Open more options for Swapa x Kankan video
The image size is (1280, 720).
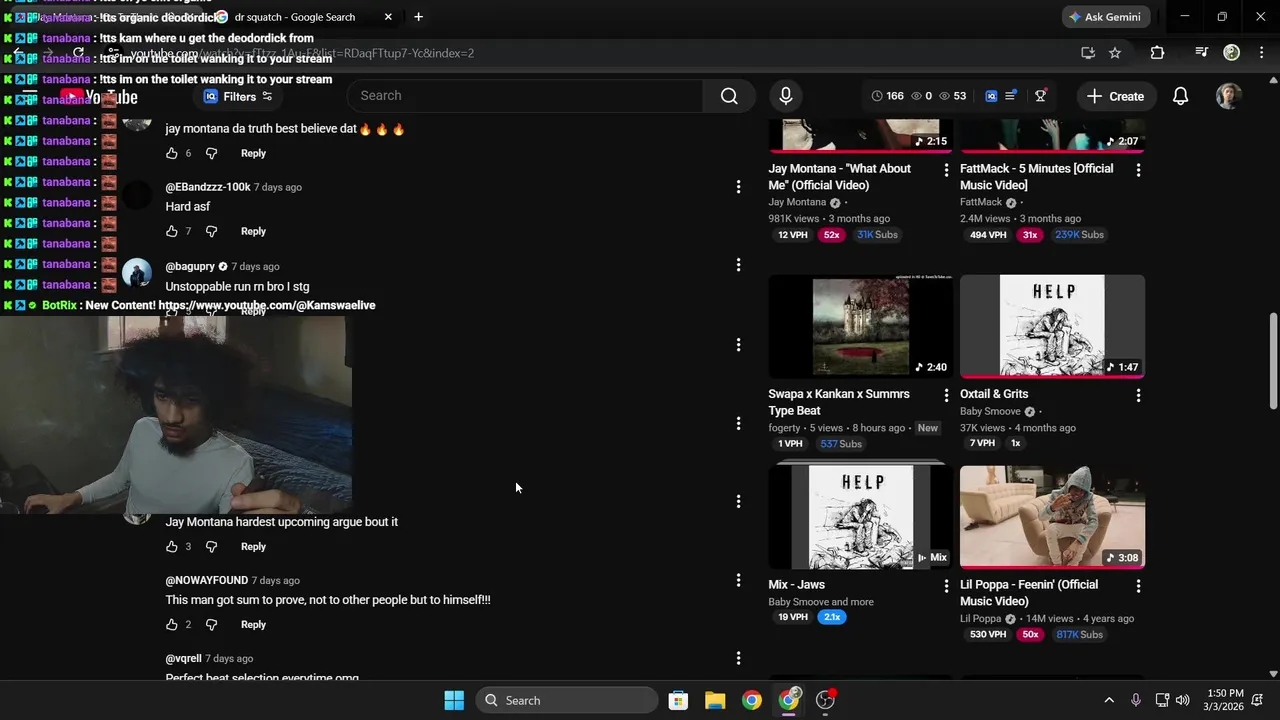pyautogui.click(x=946, y=395)
